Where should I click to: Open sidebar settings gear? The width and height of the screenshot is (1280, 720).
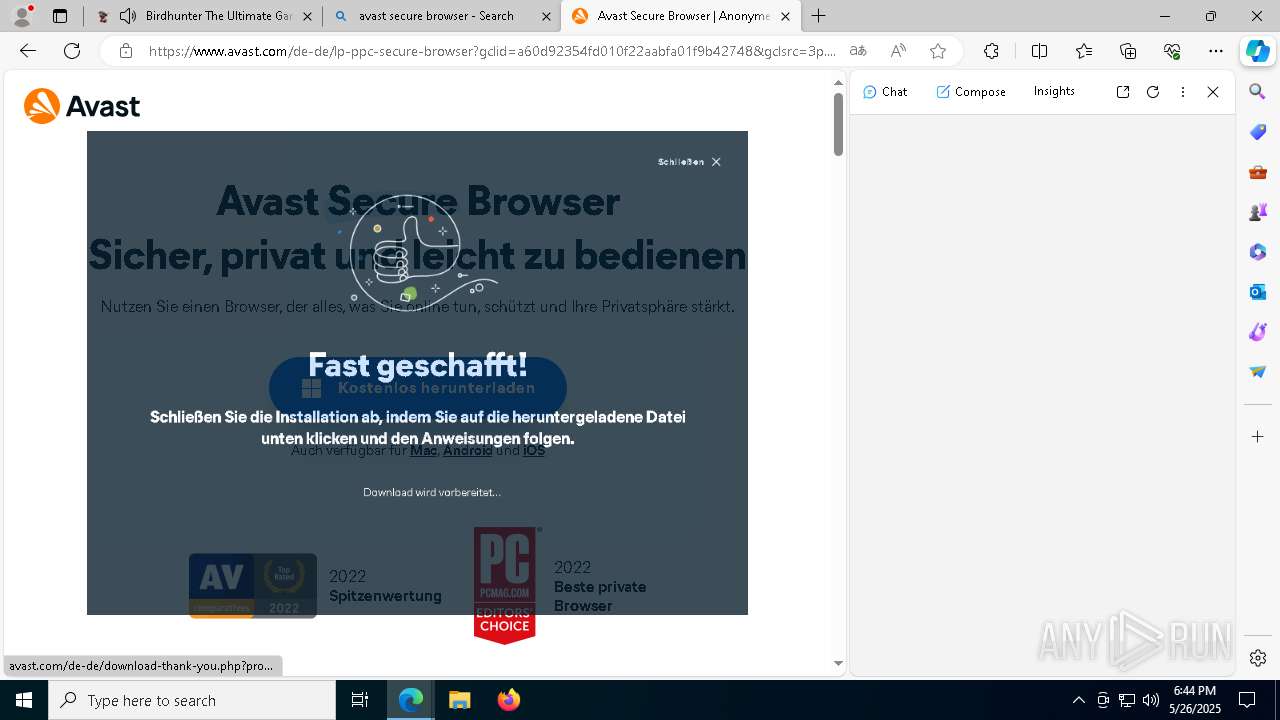(x=1258, y=658)
